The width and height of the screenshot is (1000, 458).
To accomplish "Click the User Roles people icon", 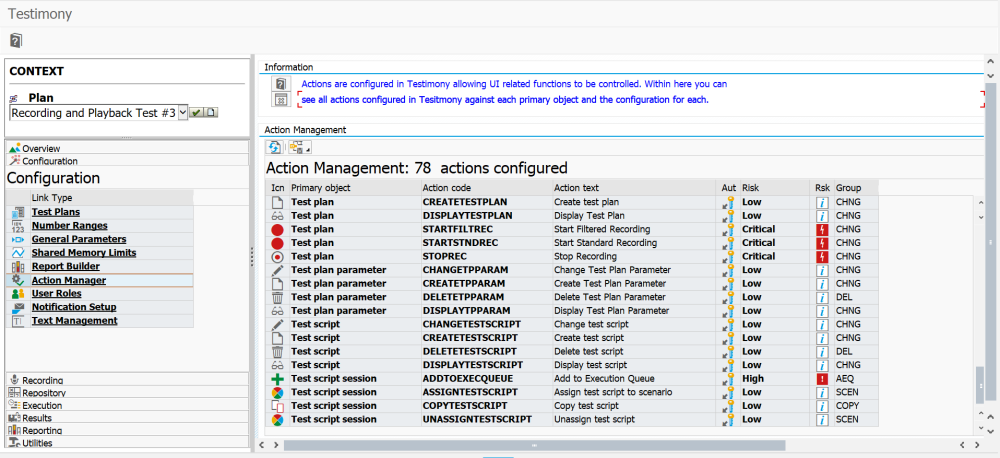I will pyautogui.click(x=18, y=293).
